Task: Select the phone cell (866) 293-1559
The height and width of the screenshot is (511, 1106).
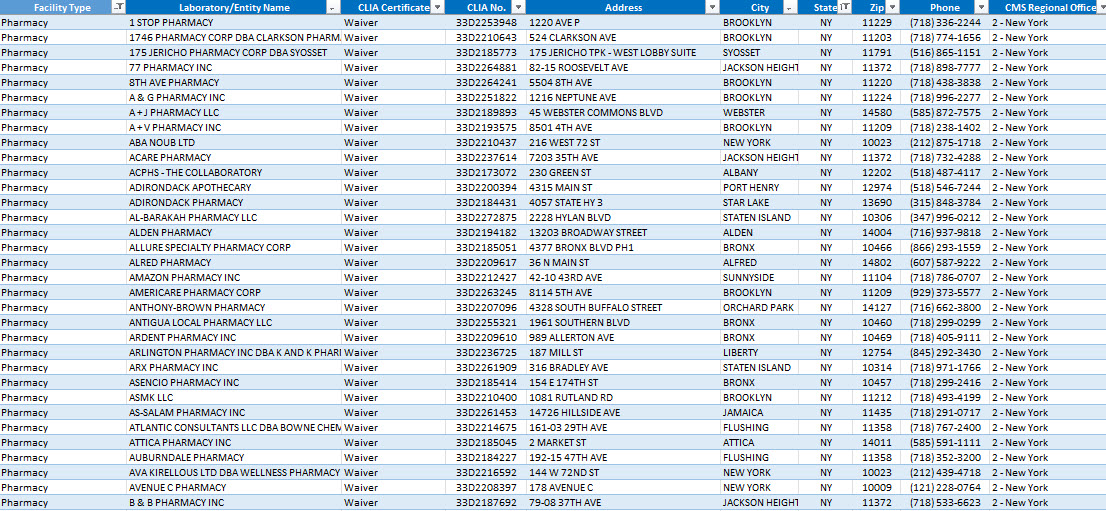Action: click(945, 248)
